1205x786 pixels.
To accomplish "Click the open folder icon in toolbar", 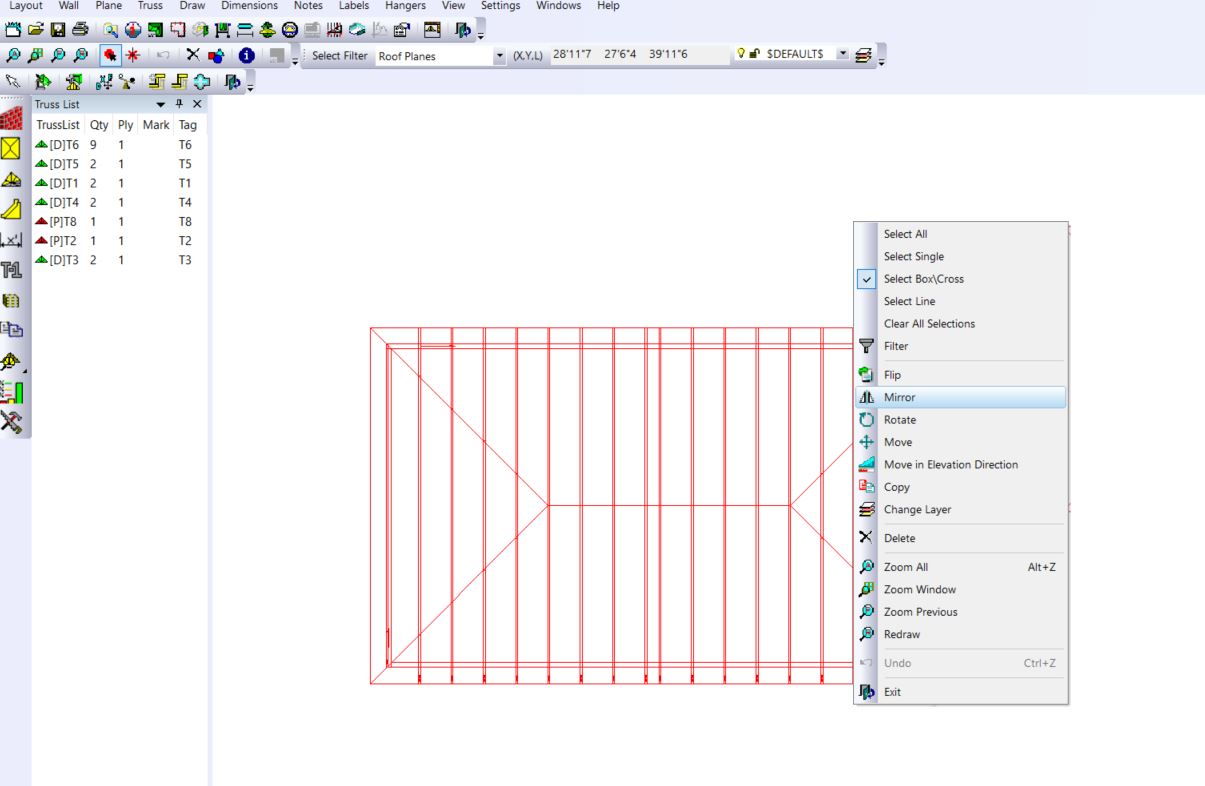I will [x=36, y=30].
